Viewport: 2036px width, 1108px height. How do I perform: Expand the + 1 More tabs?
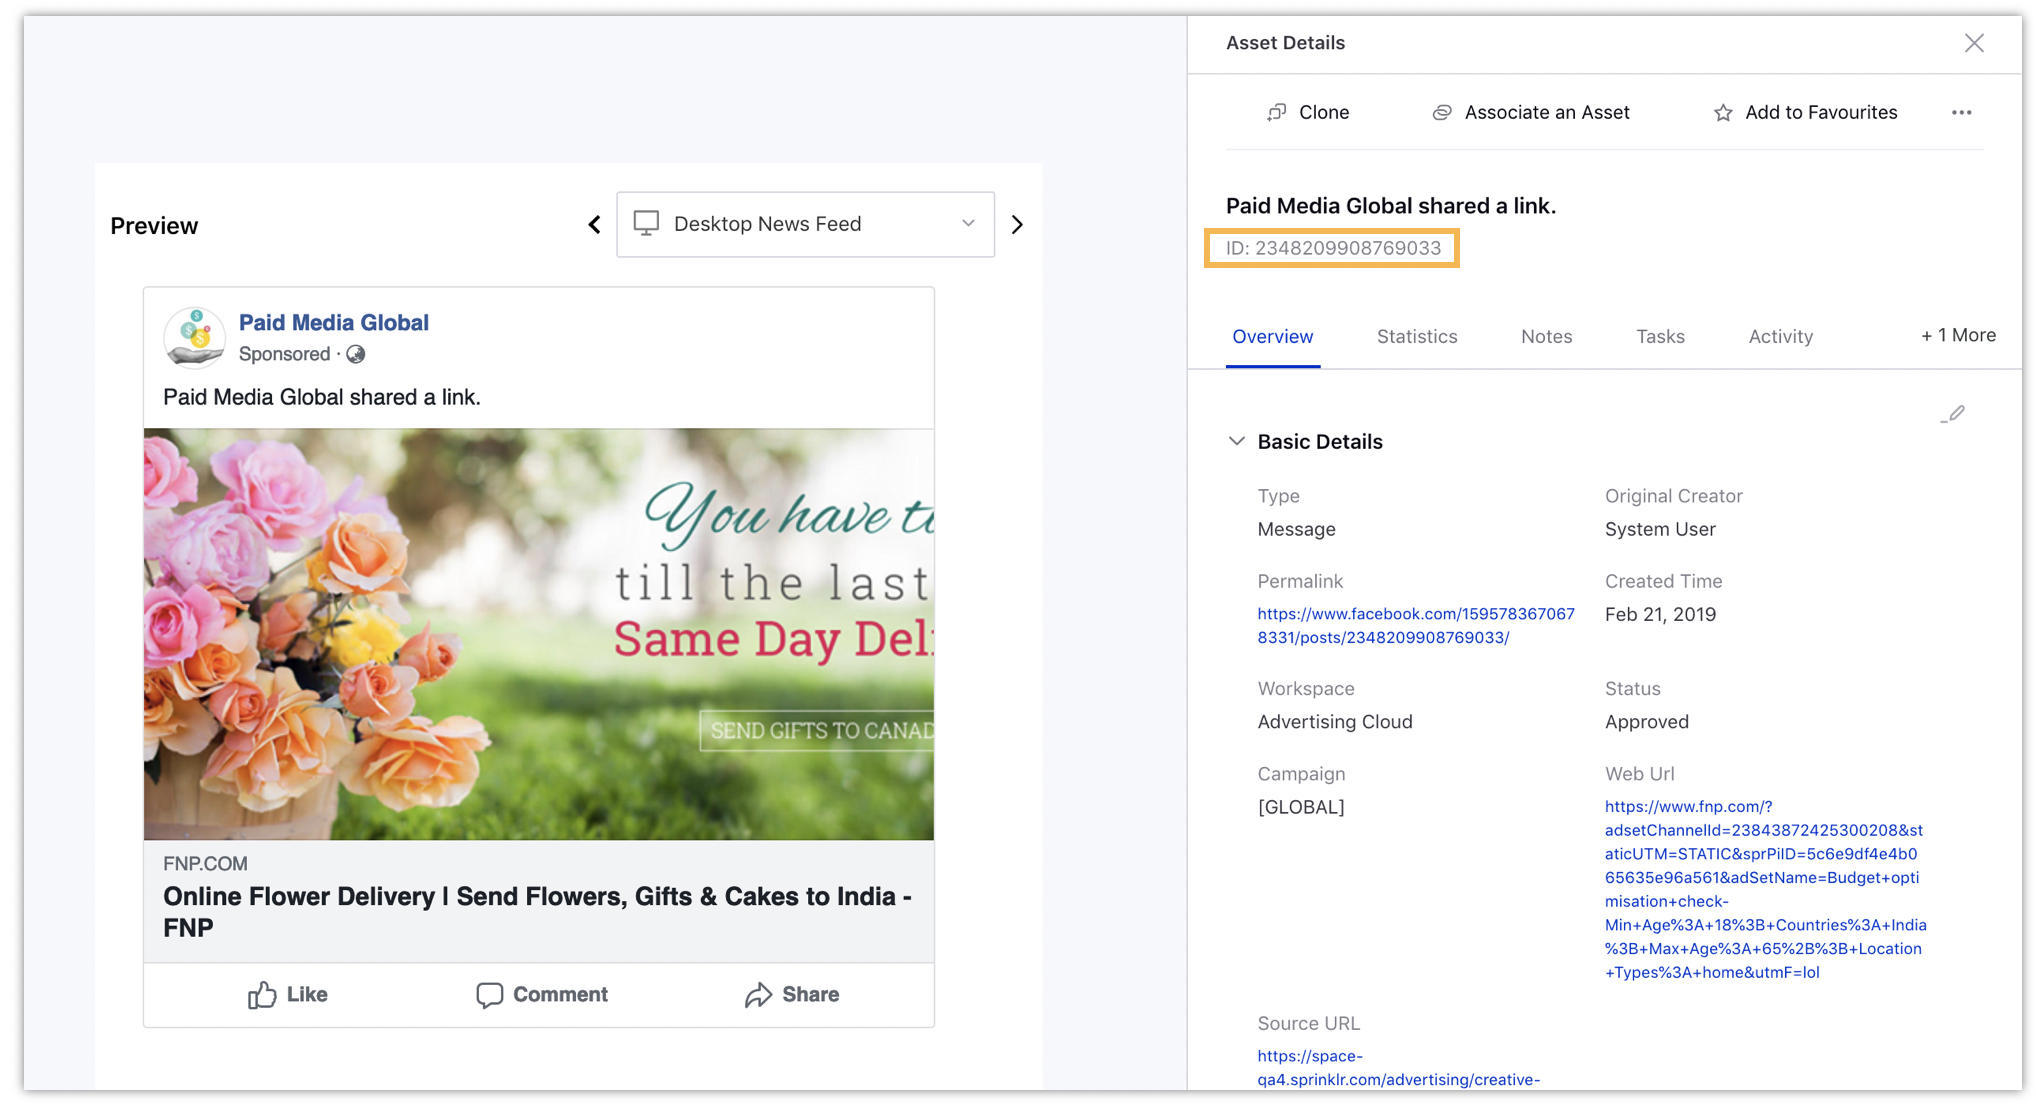[1957, 335]
